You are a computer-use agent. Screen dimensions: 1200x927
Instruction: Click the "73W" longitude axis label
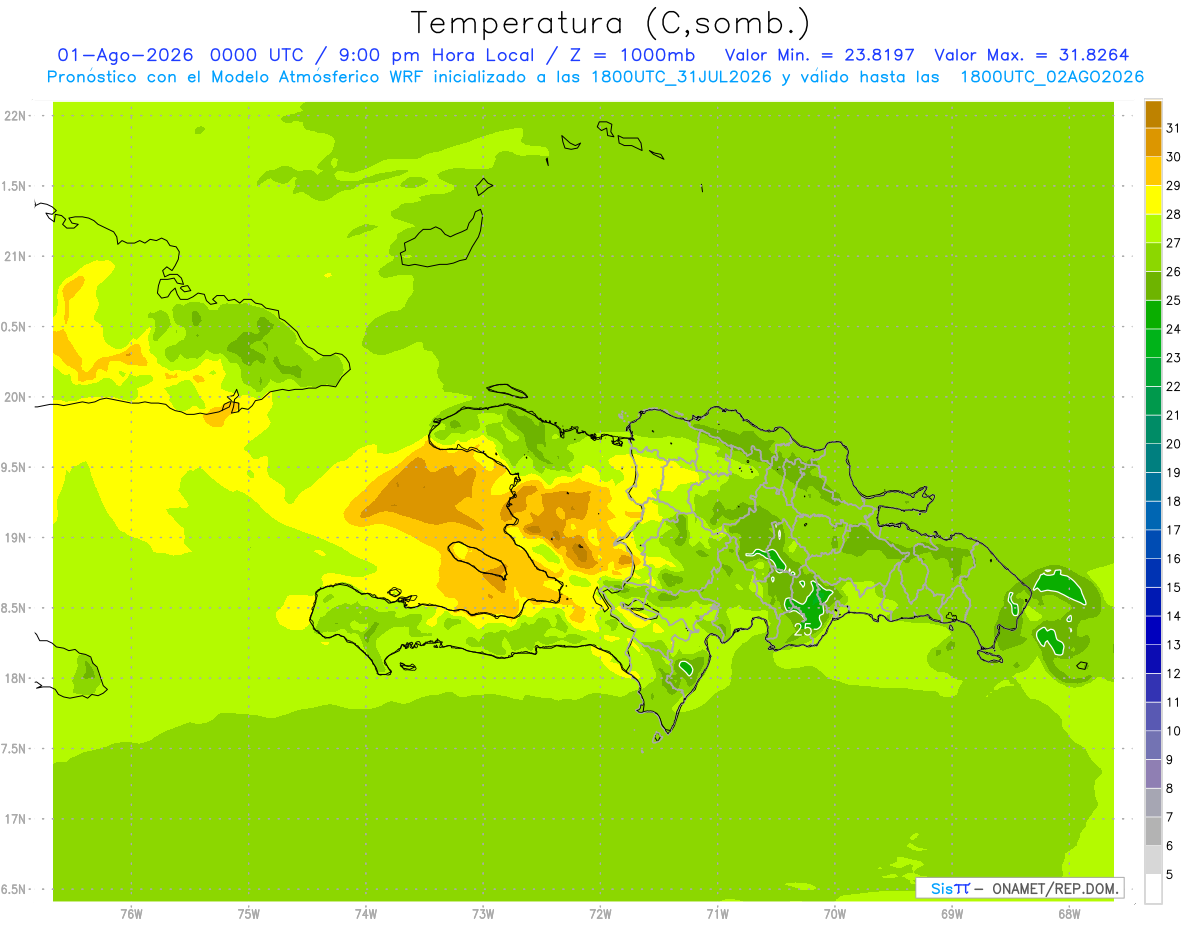(x=483, y=914)
